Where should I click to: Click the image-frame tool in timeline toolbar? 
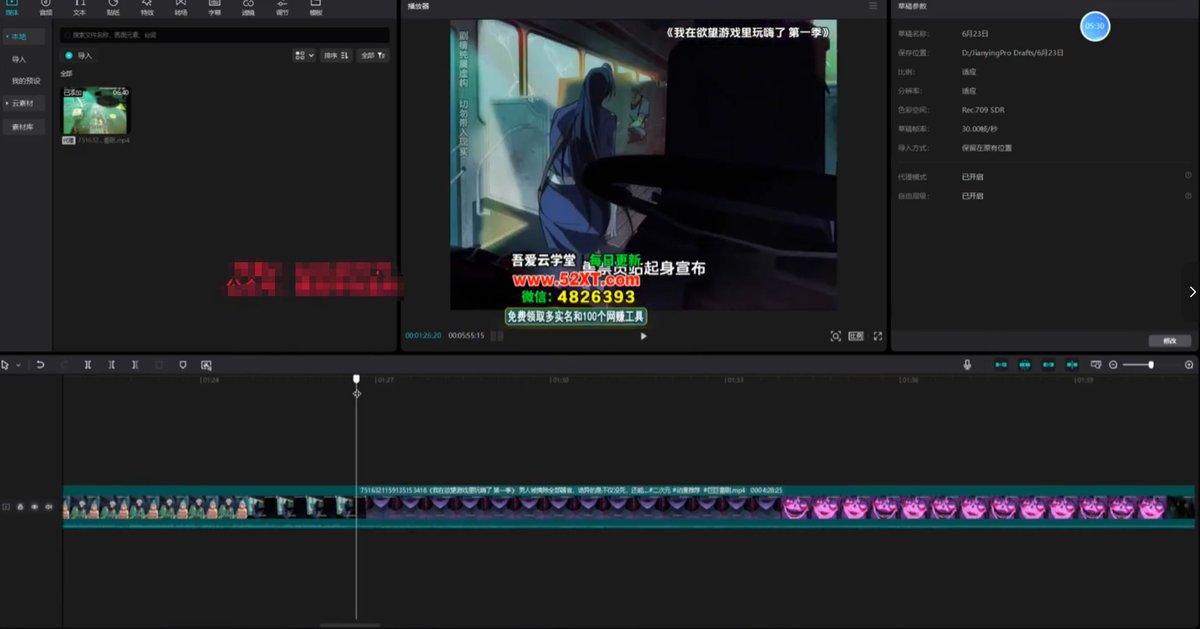tap(206, 365)
